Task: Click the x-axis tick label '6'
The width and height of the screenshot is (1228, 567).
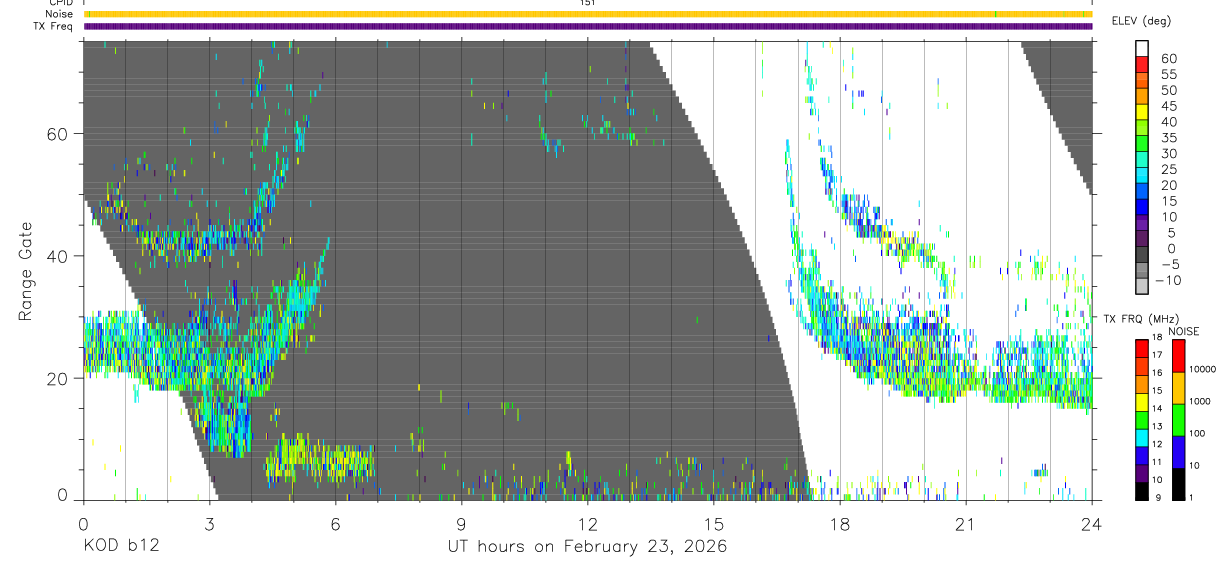Action: click(x=336, y=524)
